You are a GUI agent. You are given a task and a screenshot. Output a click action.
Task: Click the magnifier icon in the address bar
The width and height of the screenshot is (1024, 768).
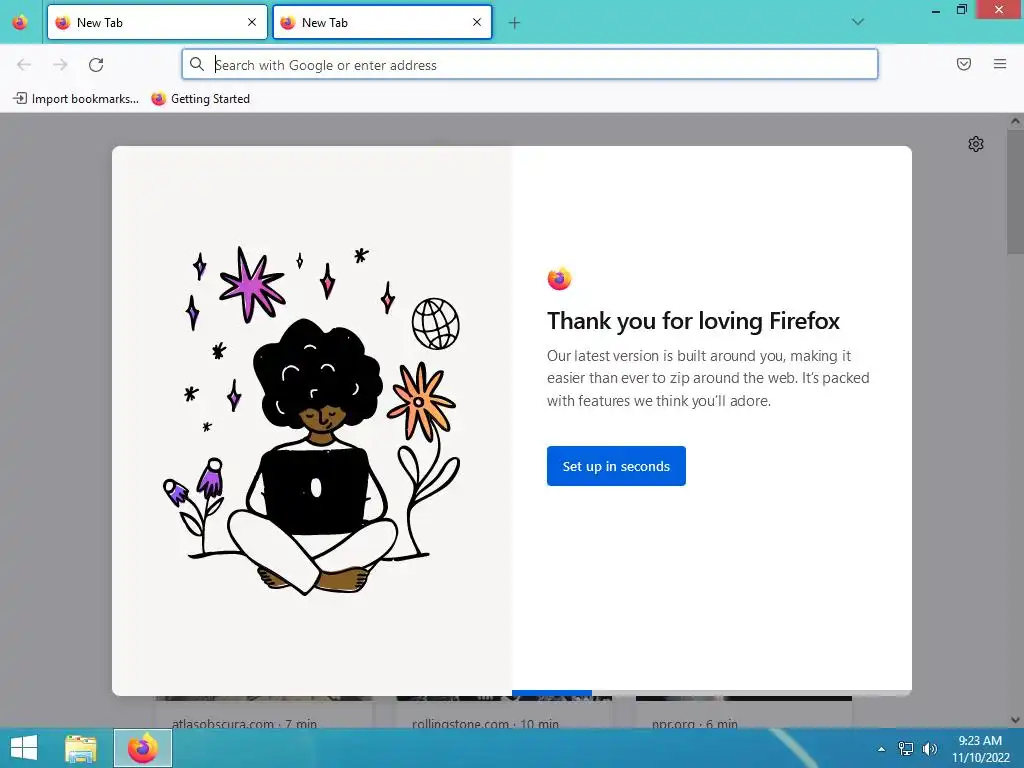click(x=197, y=64)
